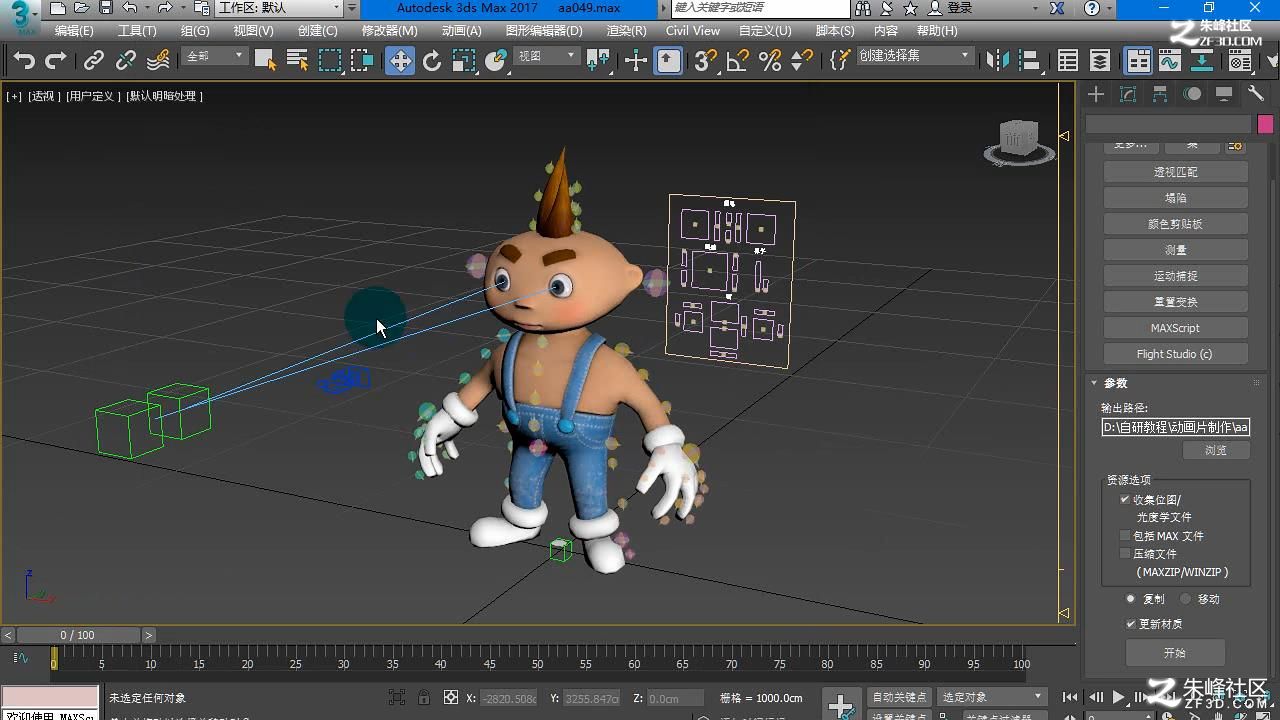
Task: Click the output path field
Action: point(1175,427)
